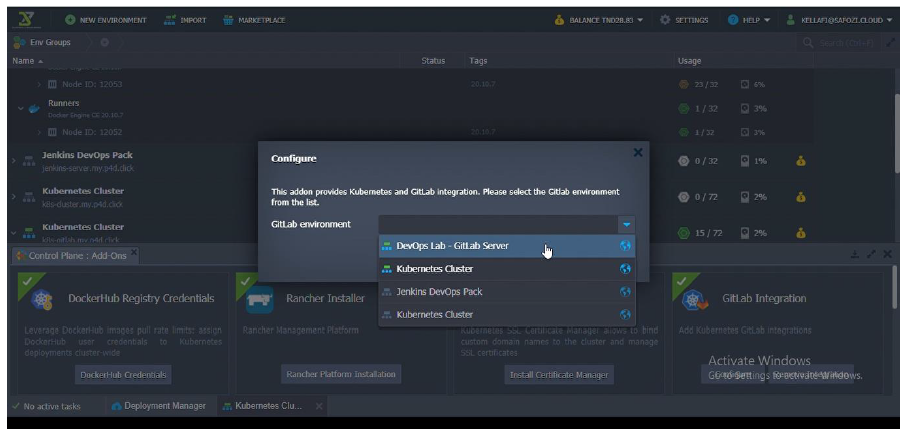This screenshot has width=904, height=436.
Task: Click the Usage column header
Action: point(689,61)
